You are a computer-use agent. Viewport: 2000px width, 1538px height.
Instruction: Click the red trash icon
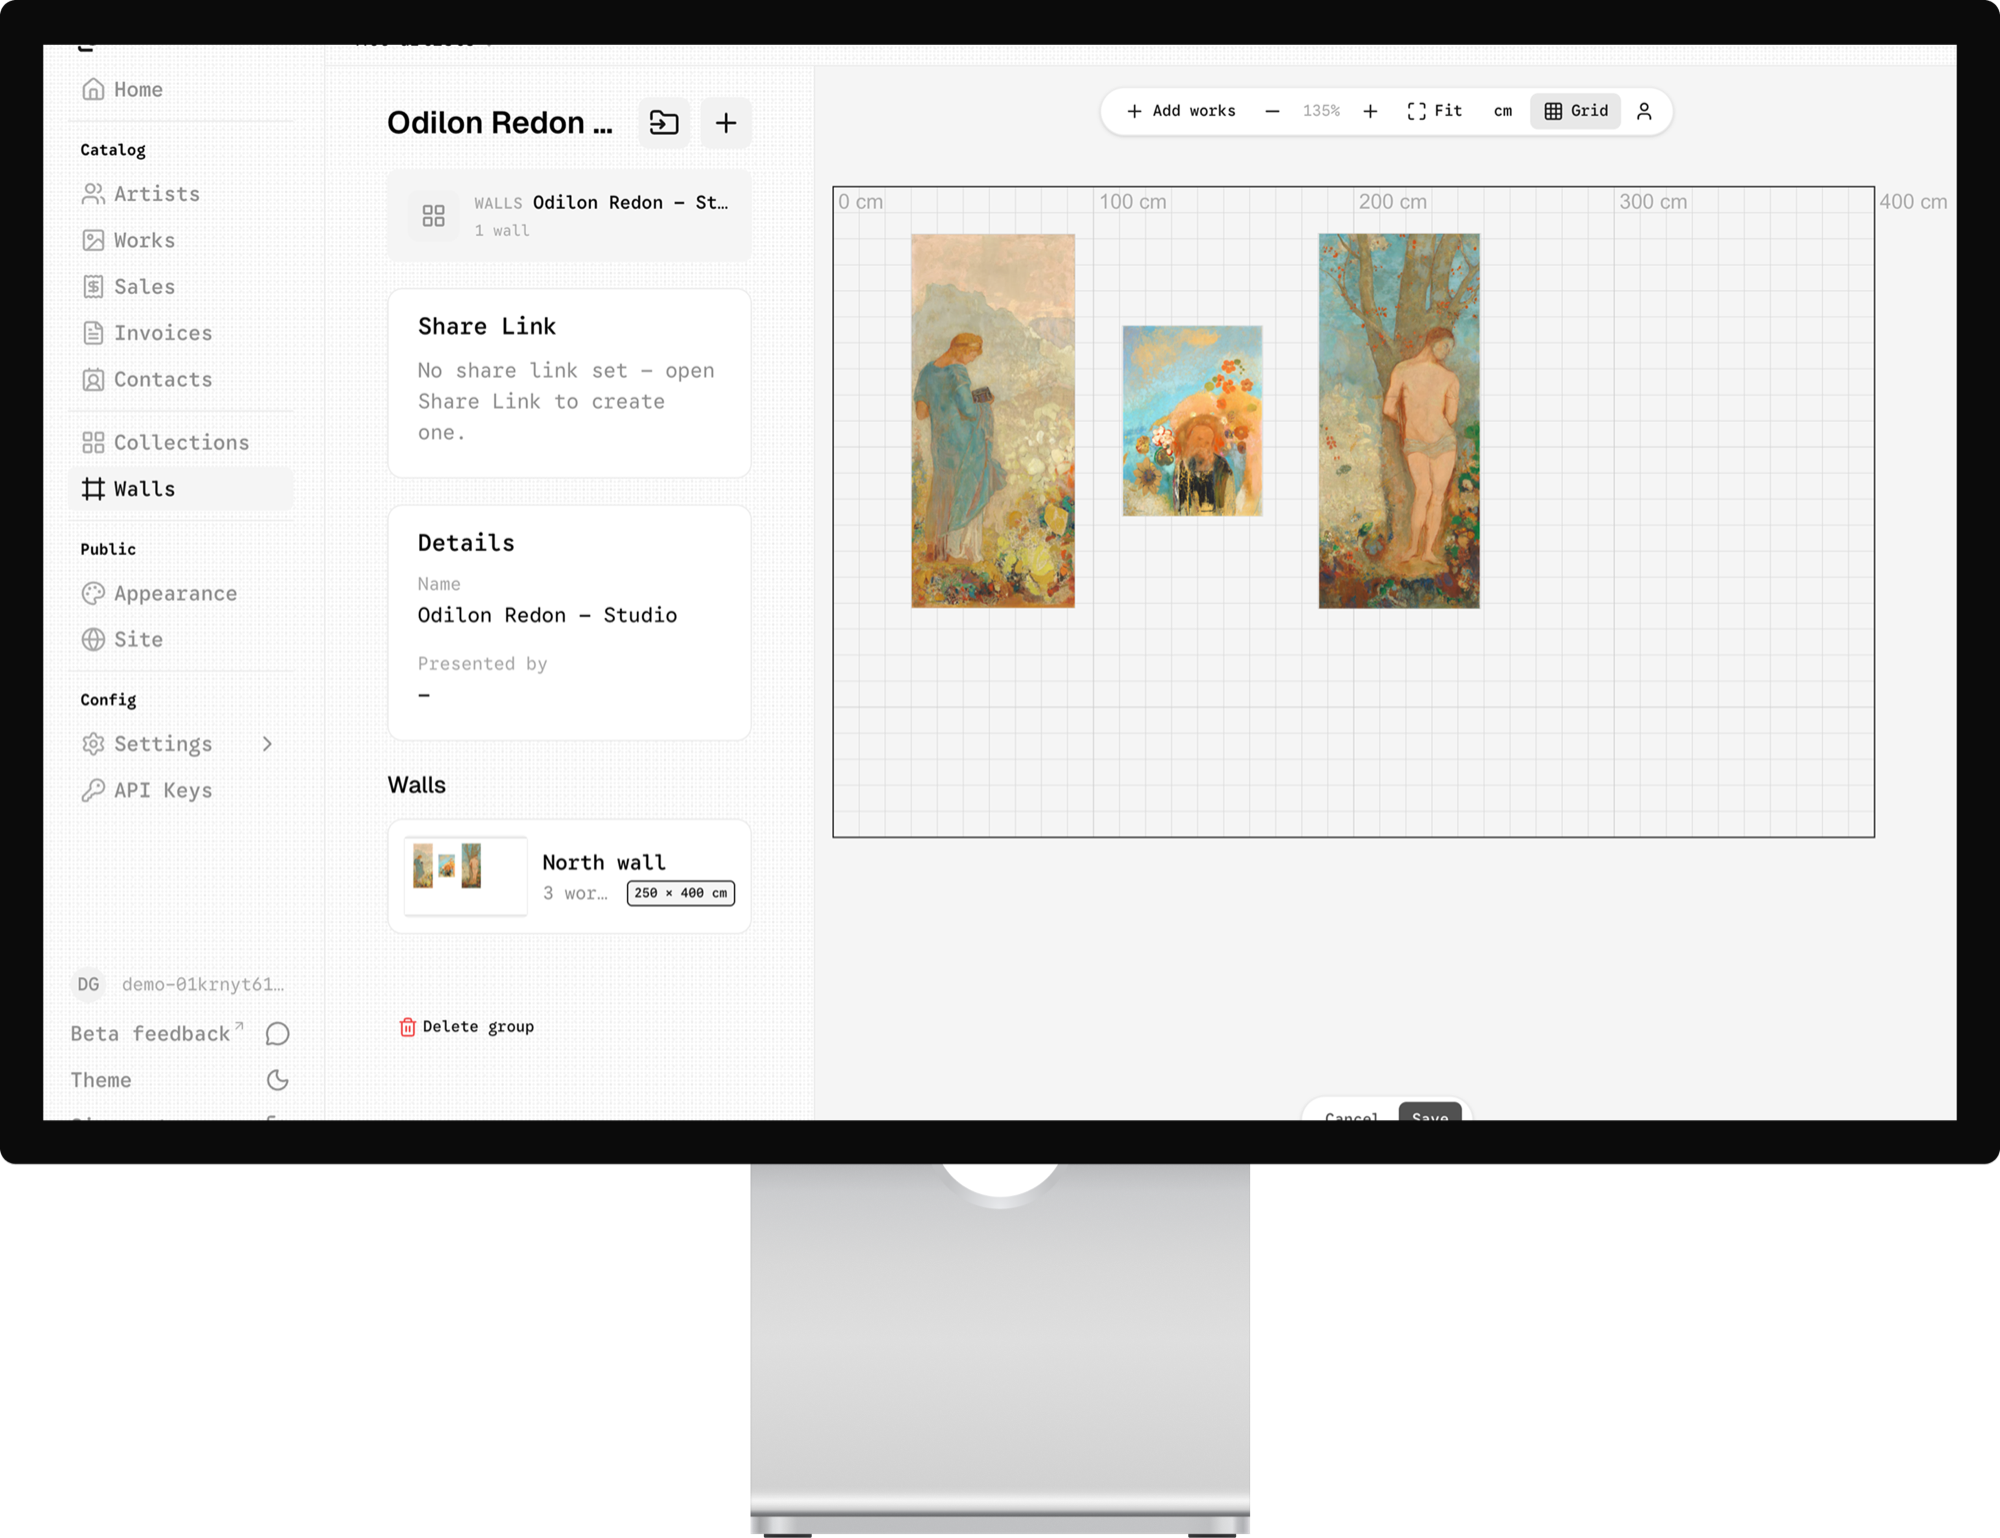pos(407,1027)
